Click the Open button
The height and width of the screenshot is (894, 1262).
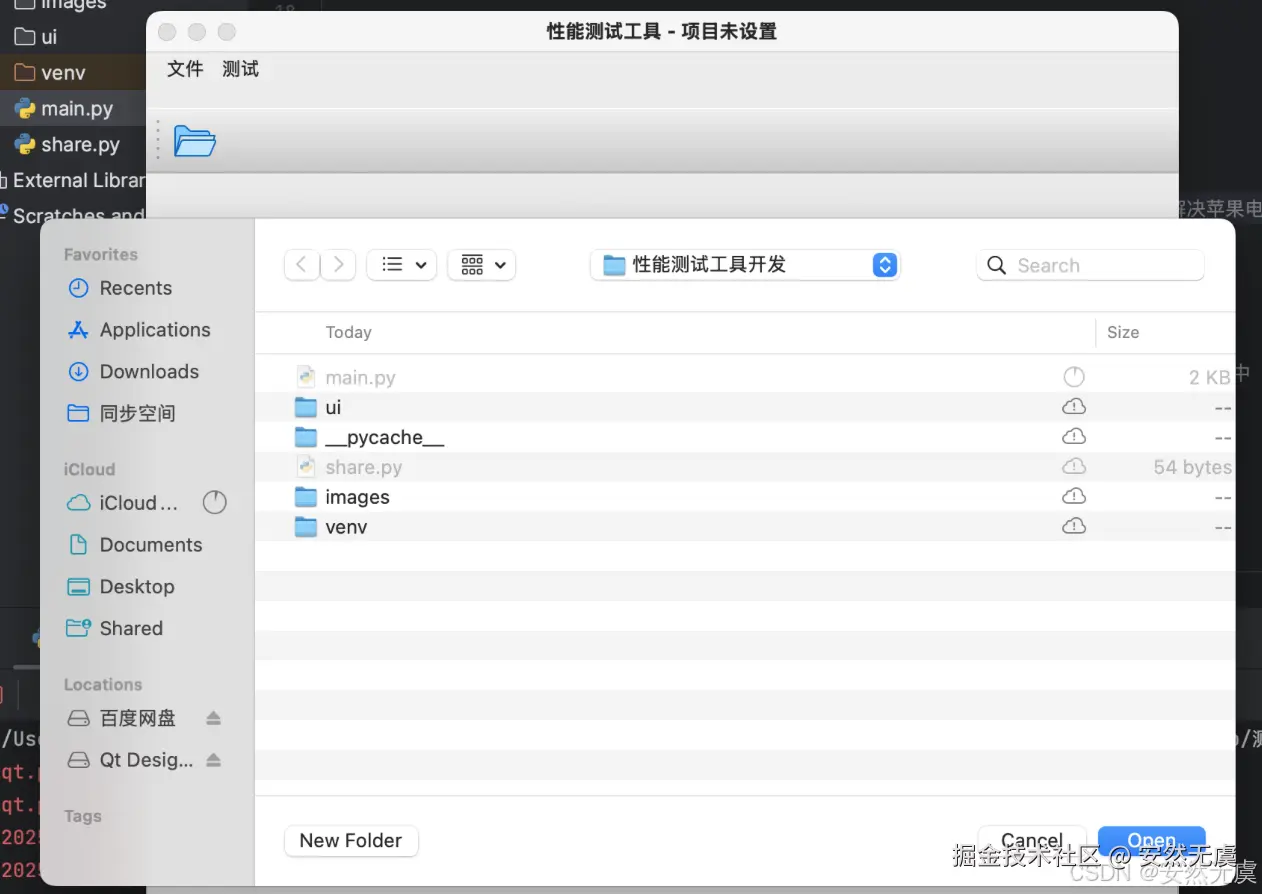1152,841
